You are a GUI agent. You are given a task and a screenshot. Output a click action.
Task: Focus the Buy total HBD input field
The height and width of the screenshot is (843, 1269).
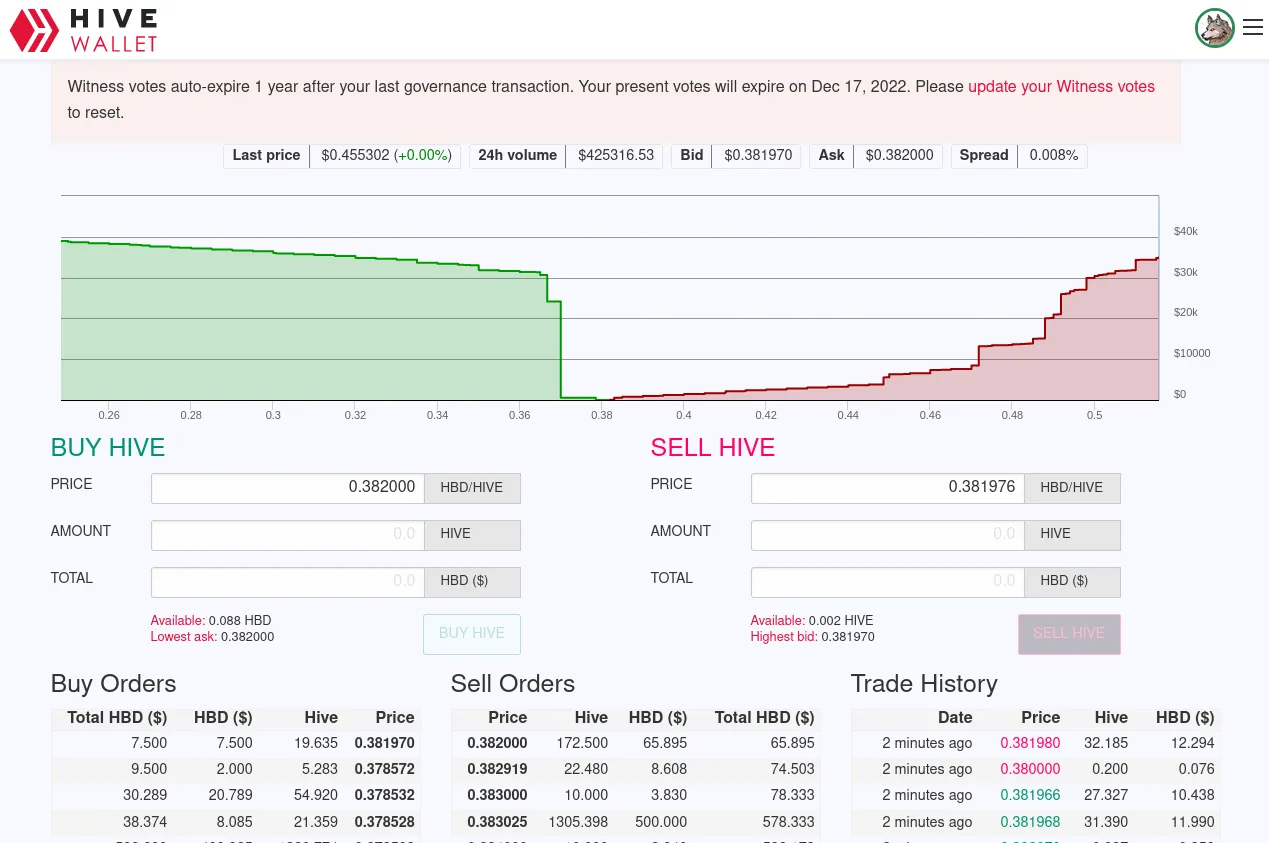pos(288,582)
